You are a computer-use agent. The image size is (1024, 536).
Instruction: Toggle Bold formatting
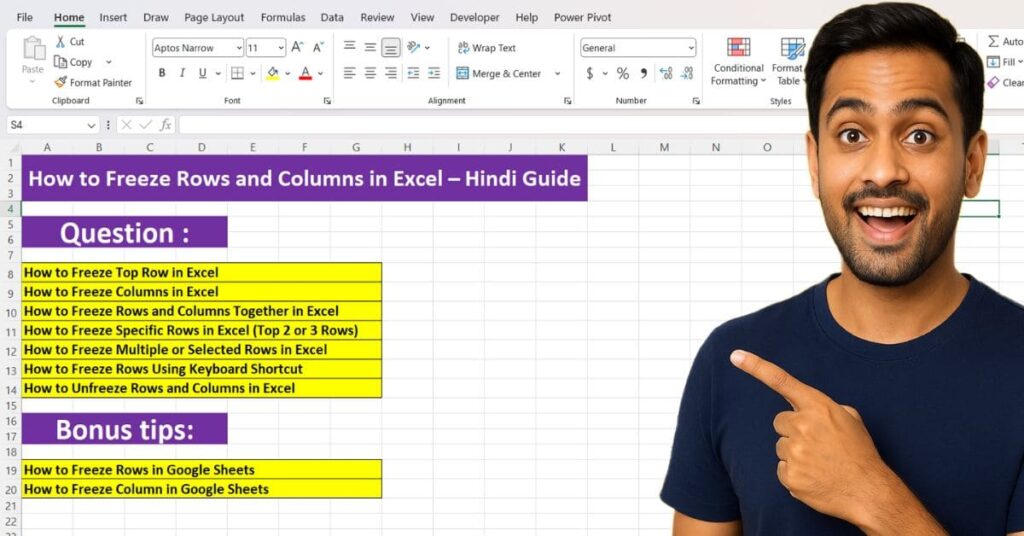point(162,73)
